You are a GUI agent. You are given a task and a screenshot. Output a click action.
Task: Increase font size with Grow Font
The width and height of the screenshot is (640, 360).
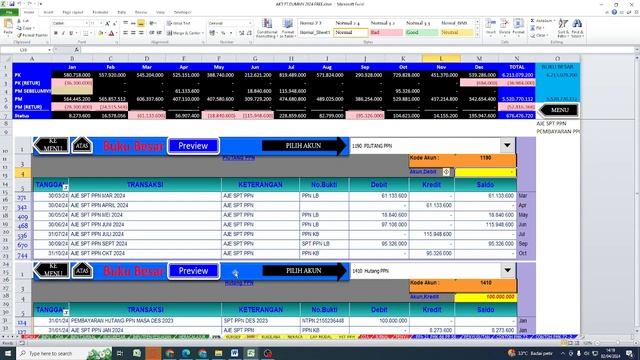tap(107, 23)
